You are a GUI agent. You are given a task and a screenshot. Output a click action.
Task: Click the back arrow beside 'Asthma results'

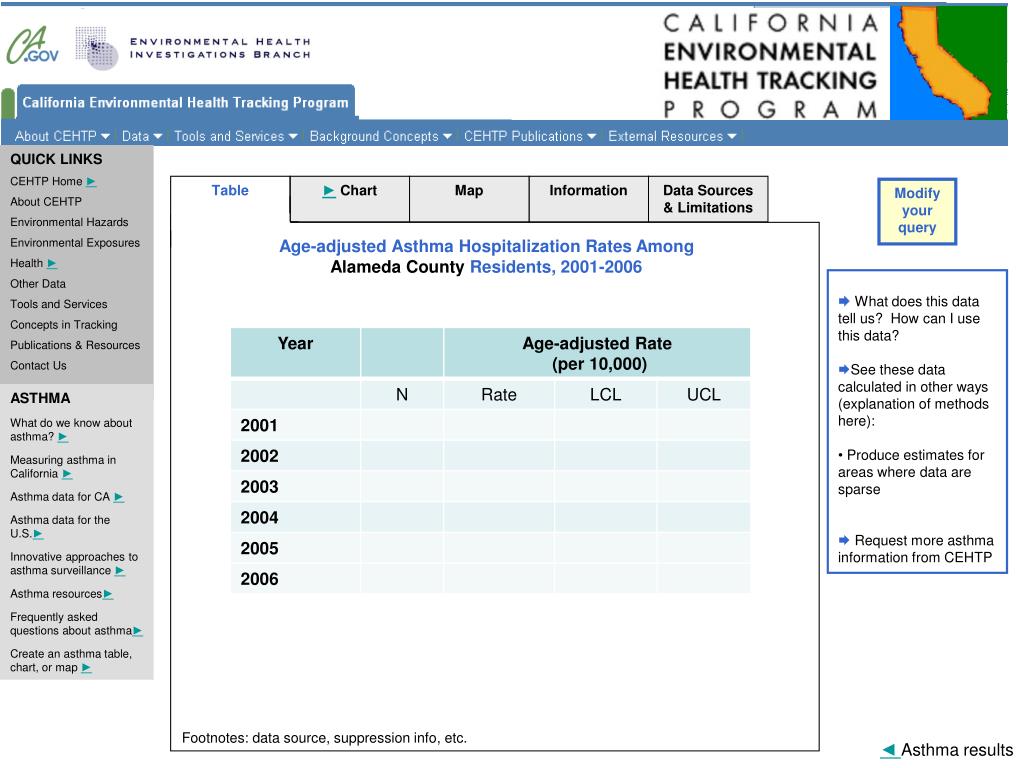tap(889, 750)
